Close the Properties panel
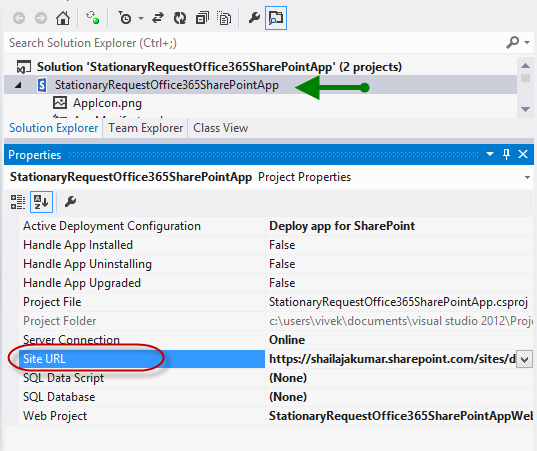Viewport: 537px width, 451px height. click(523, 154)
